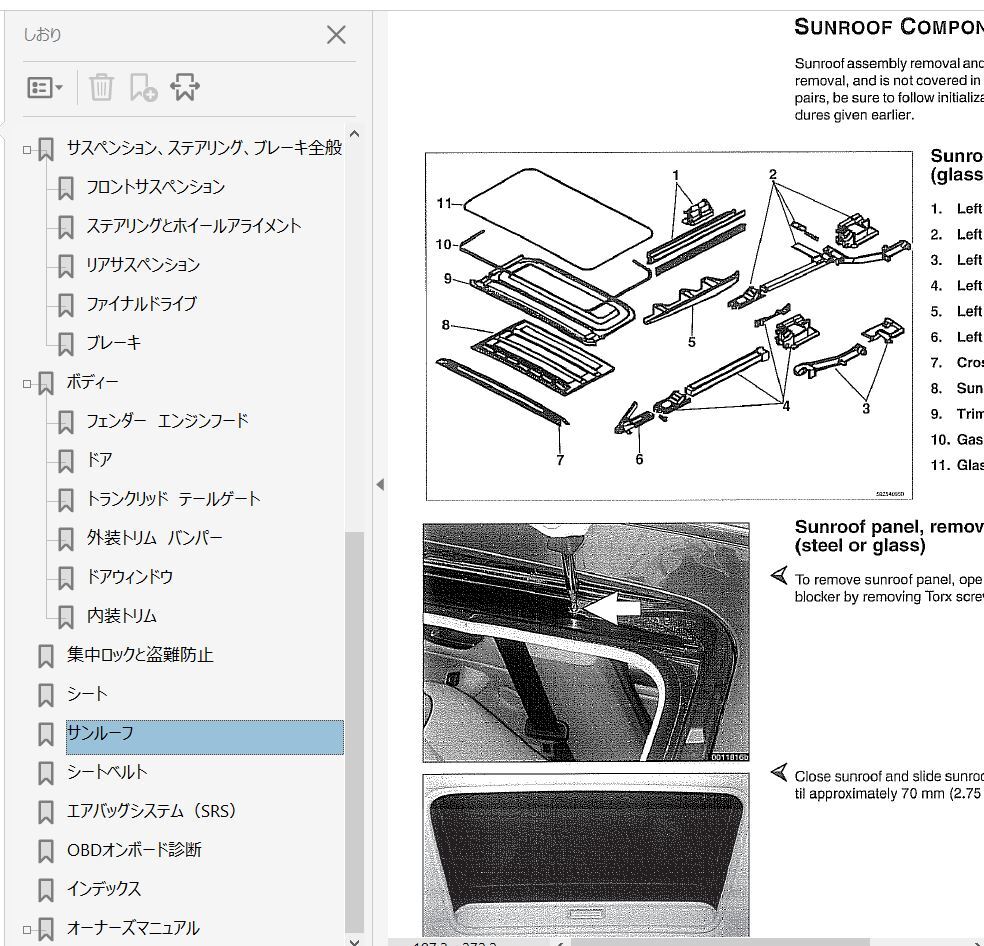The height and width of the screenshot is (946, 984).
Task: Click the bookmark icon beside インデックス
Action: [45, 890]
